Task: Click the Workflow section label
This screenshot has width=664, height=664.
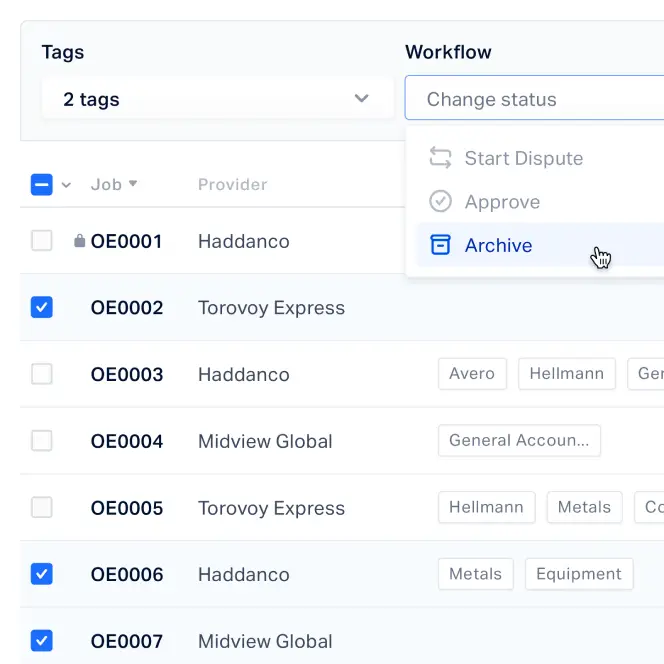Action: pyautogui.click(x=448, y=52)
